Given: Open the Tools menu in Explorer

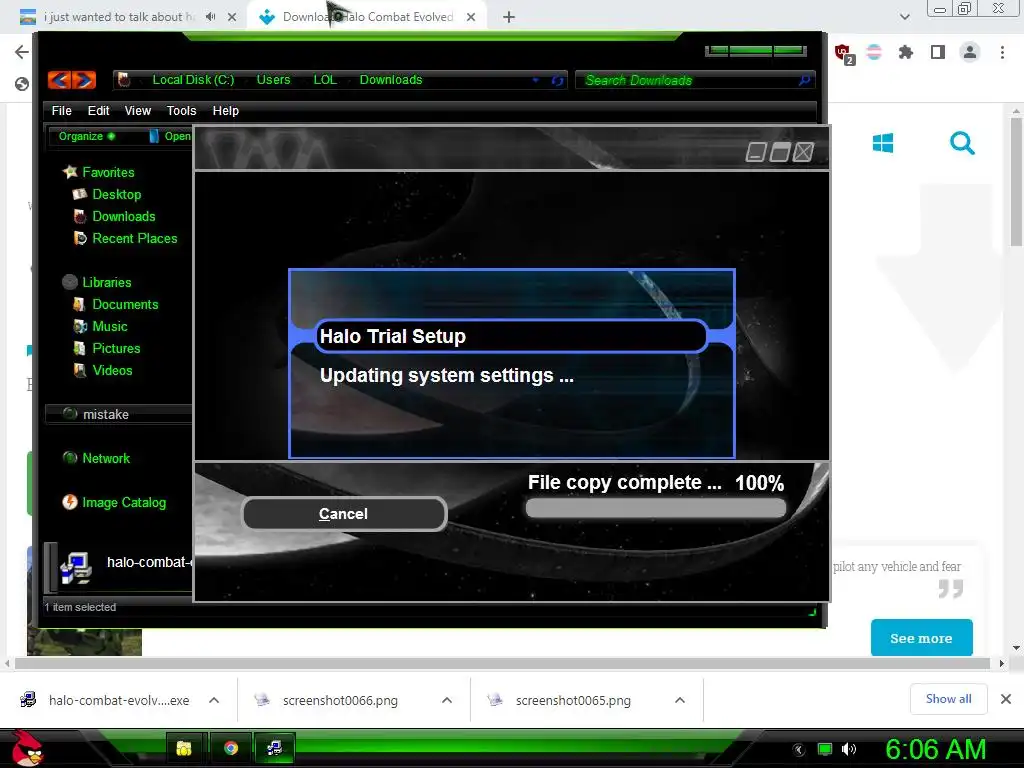Looking at the screenshot, I should tap(182, 110).
